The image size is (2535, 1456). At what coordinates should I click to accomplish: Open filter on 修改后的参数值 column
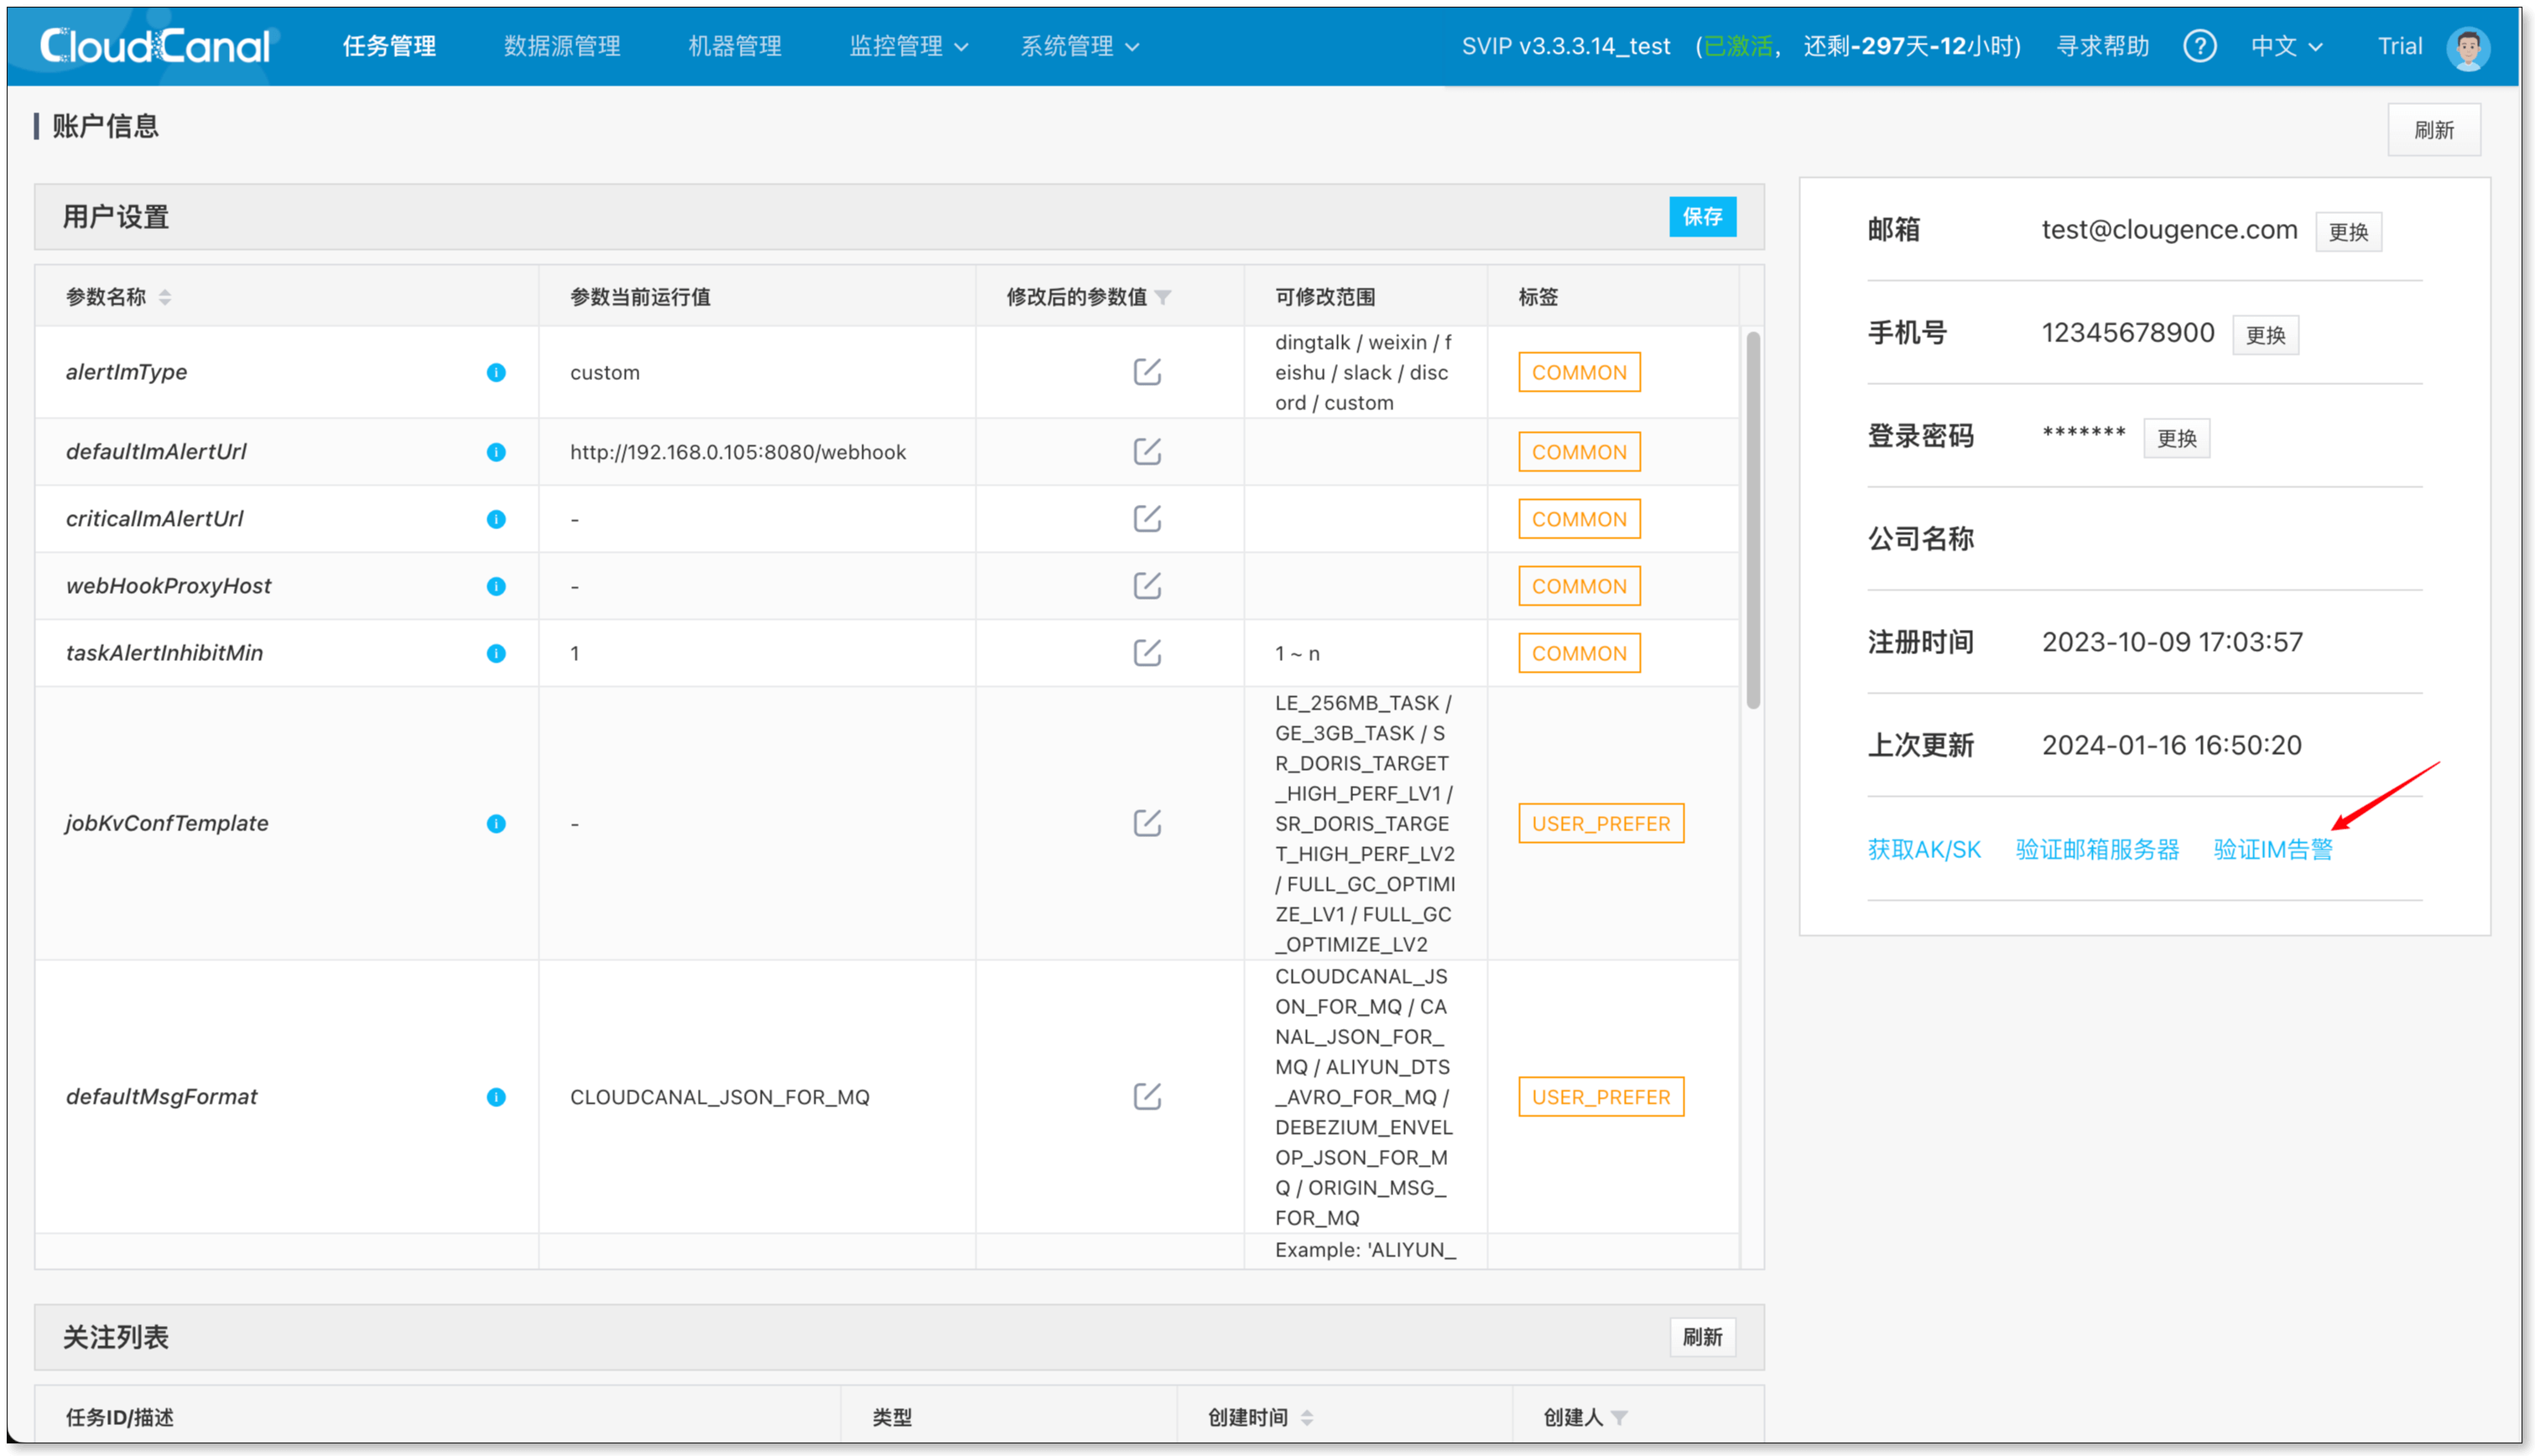pyautogui.click(x=1163, y=297)
